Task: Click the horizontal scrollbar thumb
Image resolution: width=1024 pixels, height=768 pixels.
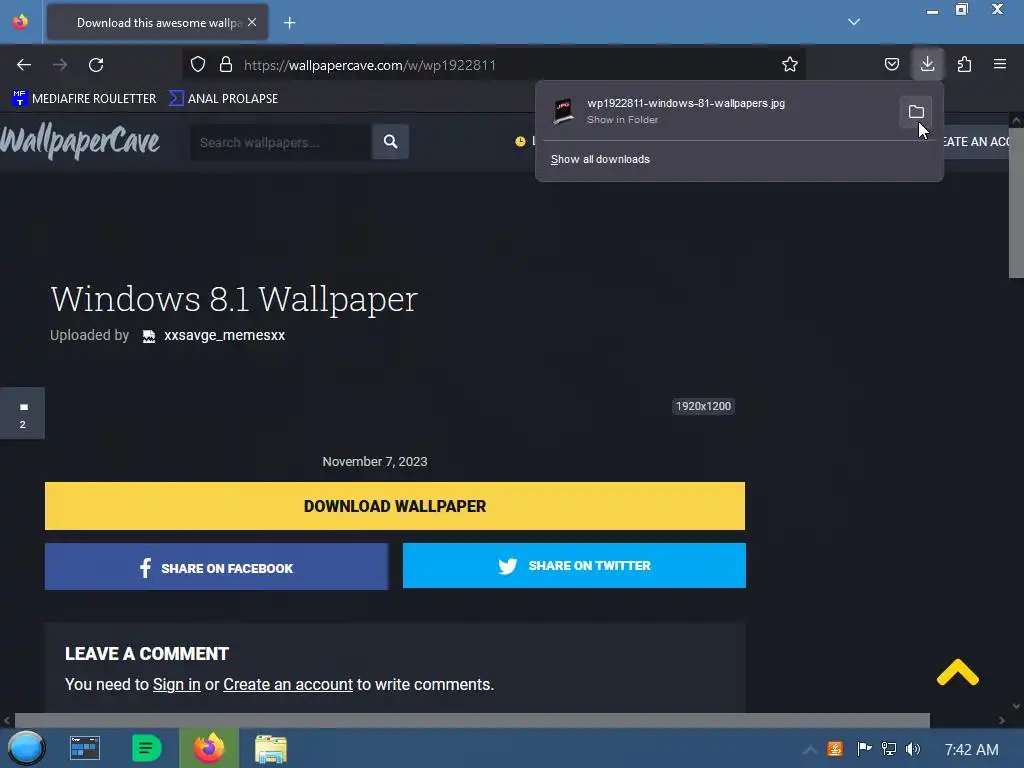Action: pyautogui.click(x=472, y=720)
